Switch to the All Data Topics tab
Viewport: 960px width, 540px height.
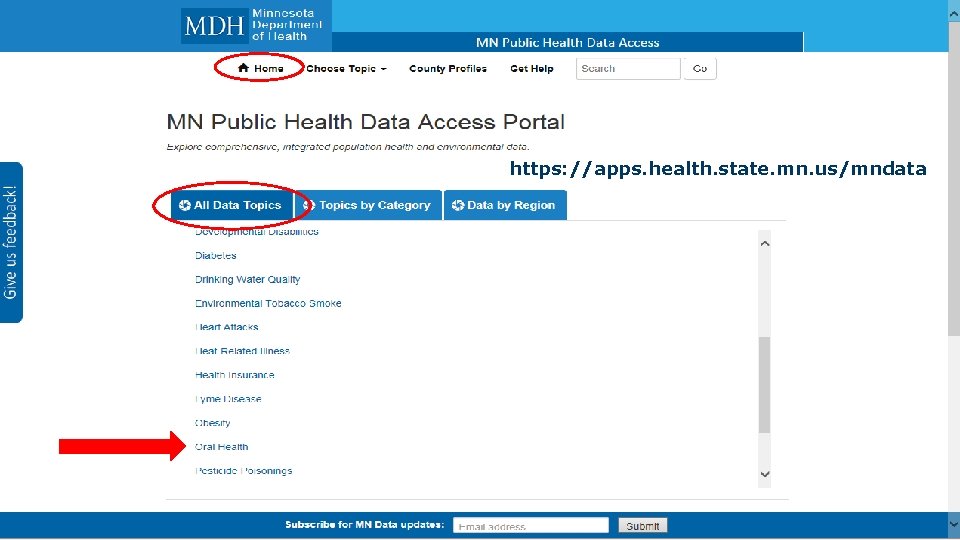pos(231,205)
